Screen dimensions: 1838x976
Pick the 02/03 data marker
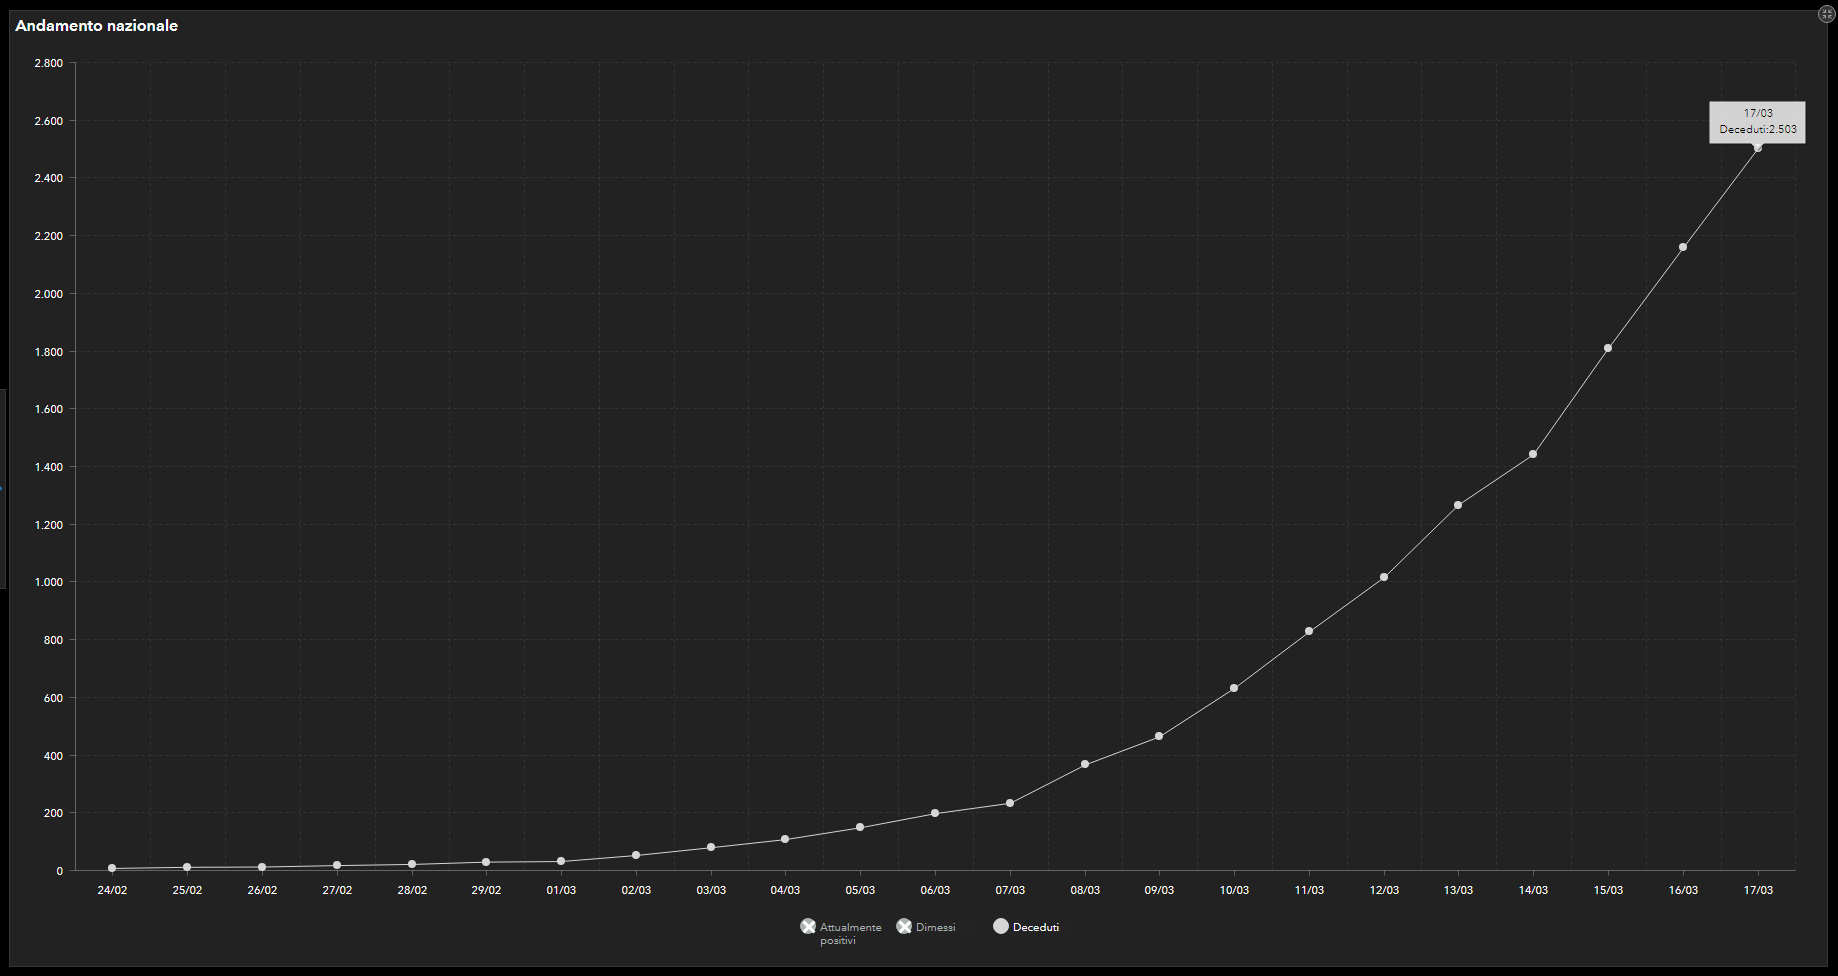click(x=636, y=855)
